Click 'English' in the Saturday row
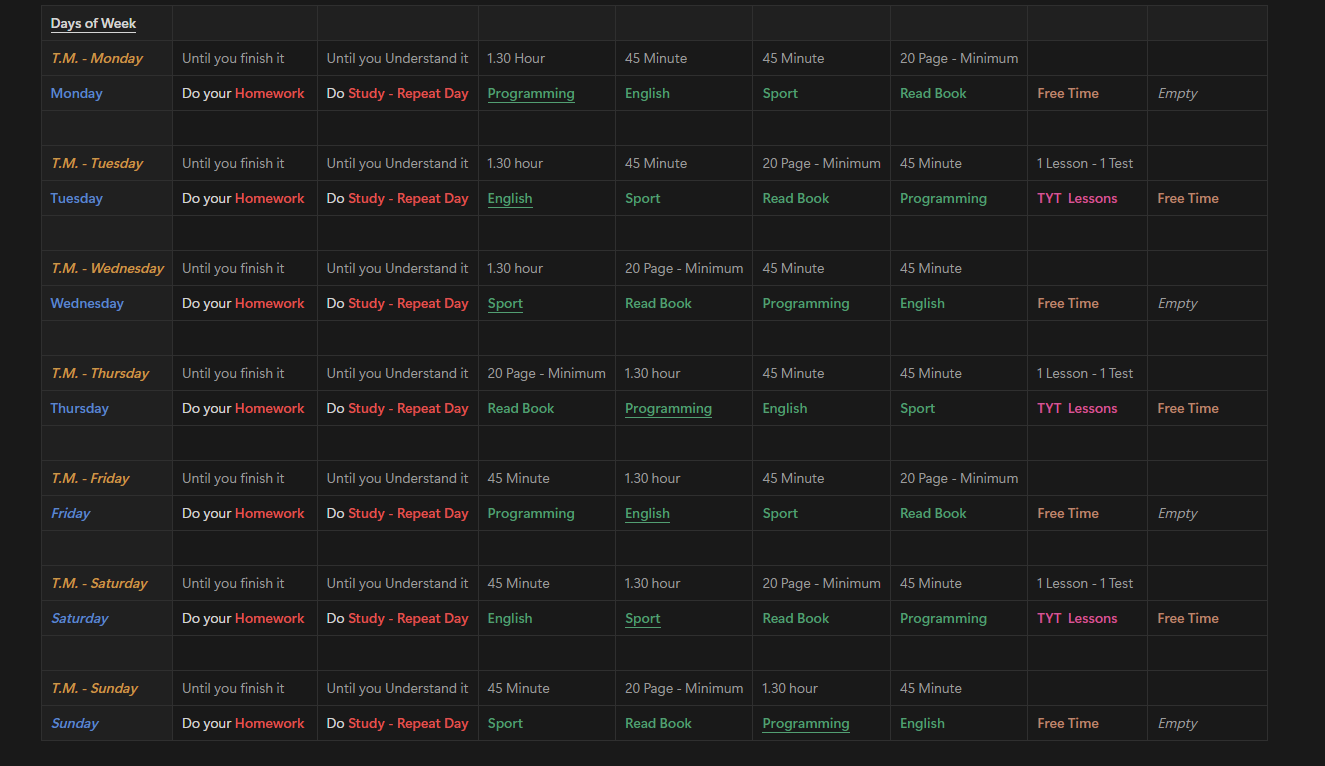The height and width of the screenshot is (766, 1325). tap(510, 618)
